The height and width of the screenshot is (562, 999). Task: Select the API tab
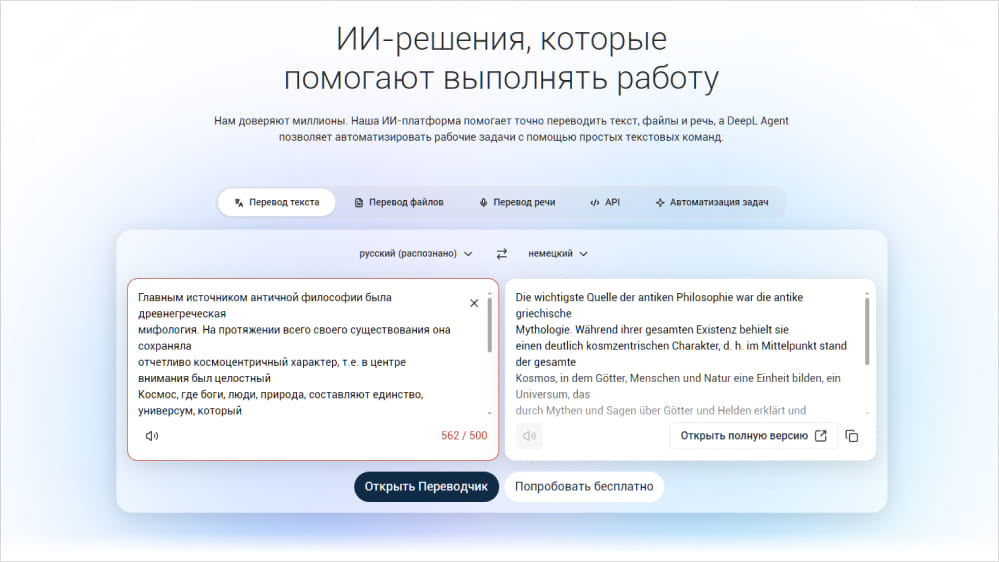point(605,202)
